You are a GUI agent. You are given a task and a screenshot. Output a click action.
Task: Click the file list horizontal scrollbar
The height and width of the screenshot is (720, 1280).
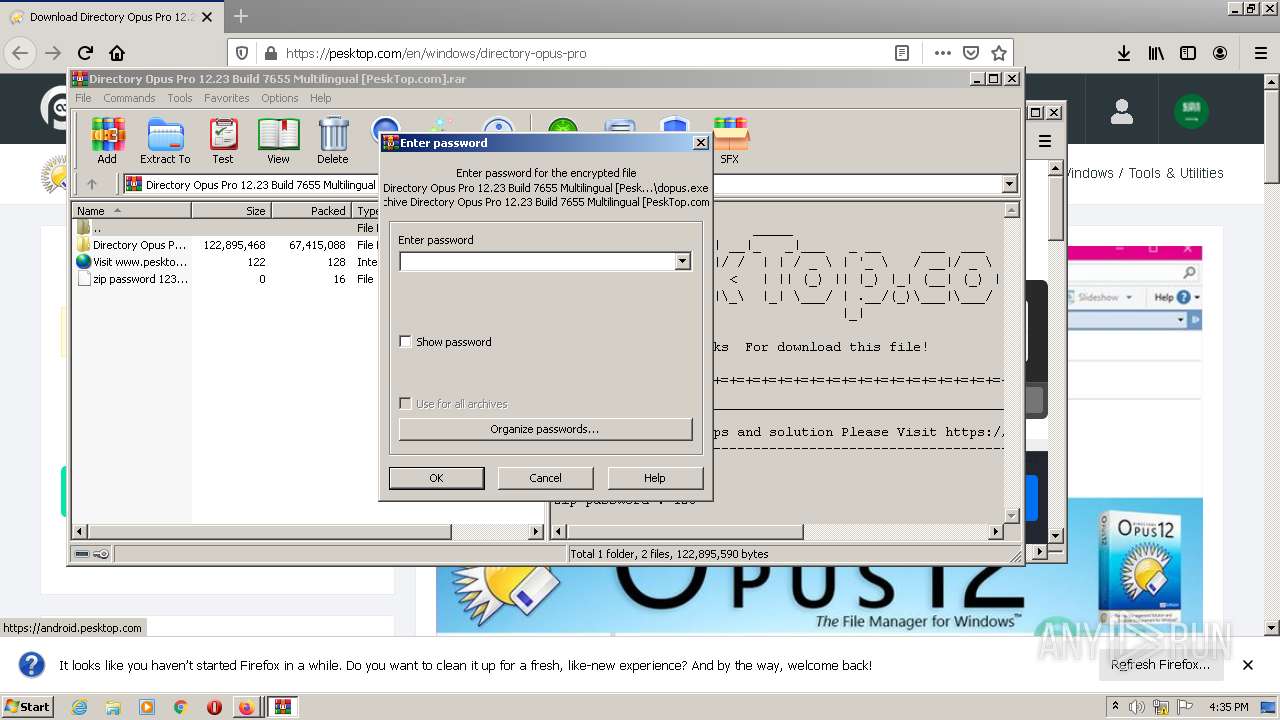[x=270, y=532]
